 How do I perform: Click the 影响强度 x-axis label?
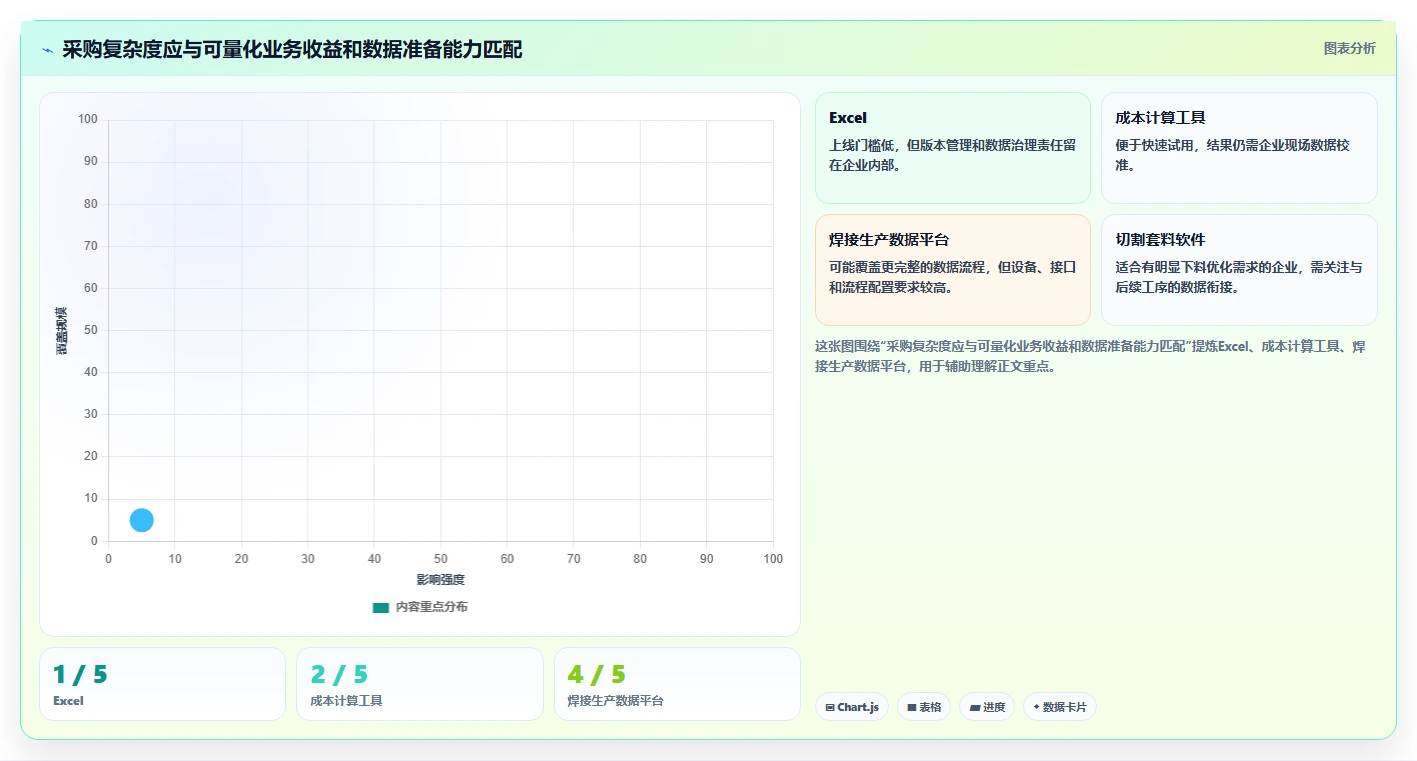tap(441, 580)
